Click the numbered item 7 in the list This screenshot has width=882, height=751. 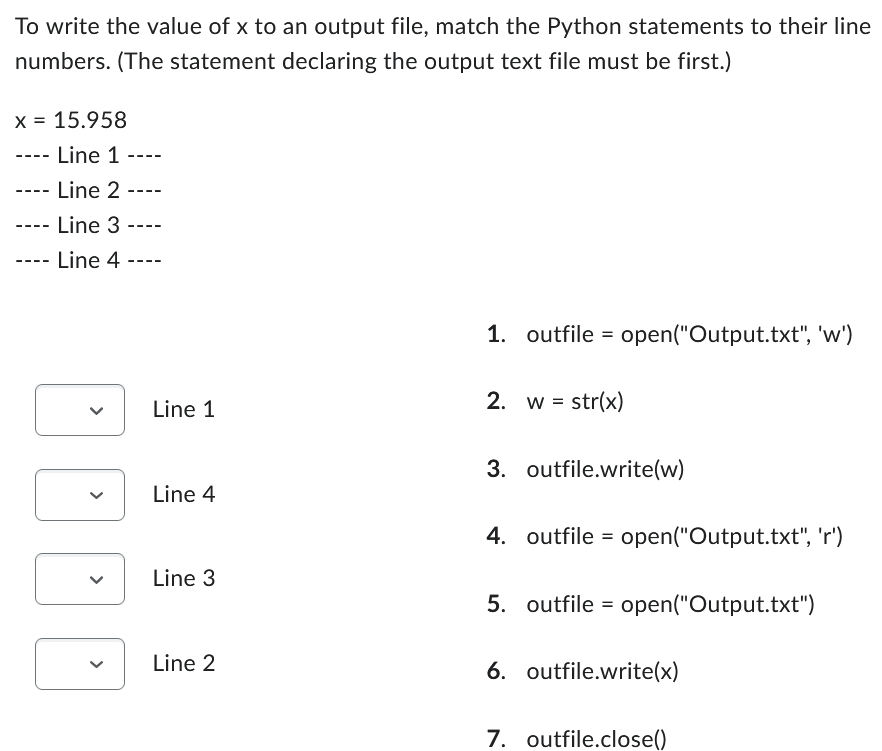pos(496,738)
